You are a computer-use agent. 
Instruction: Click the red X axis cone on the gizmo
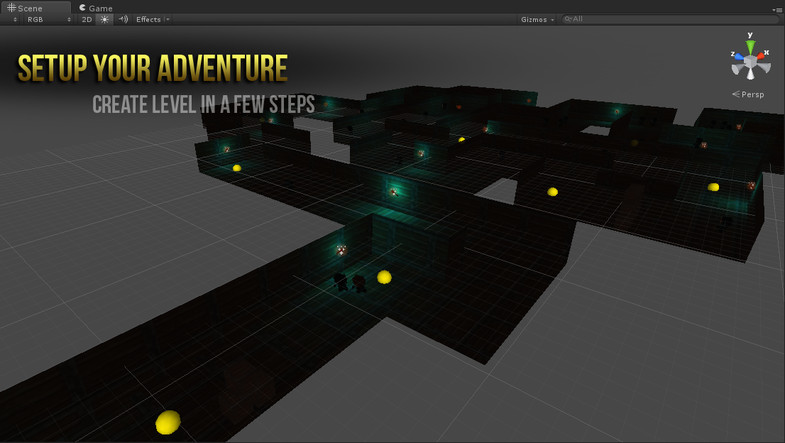click(x=761, y=56)
